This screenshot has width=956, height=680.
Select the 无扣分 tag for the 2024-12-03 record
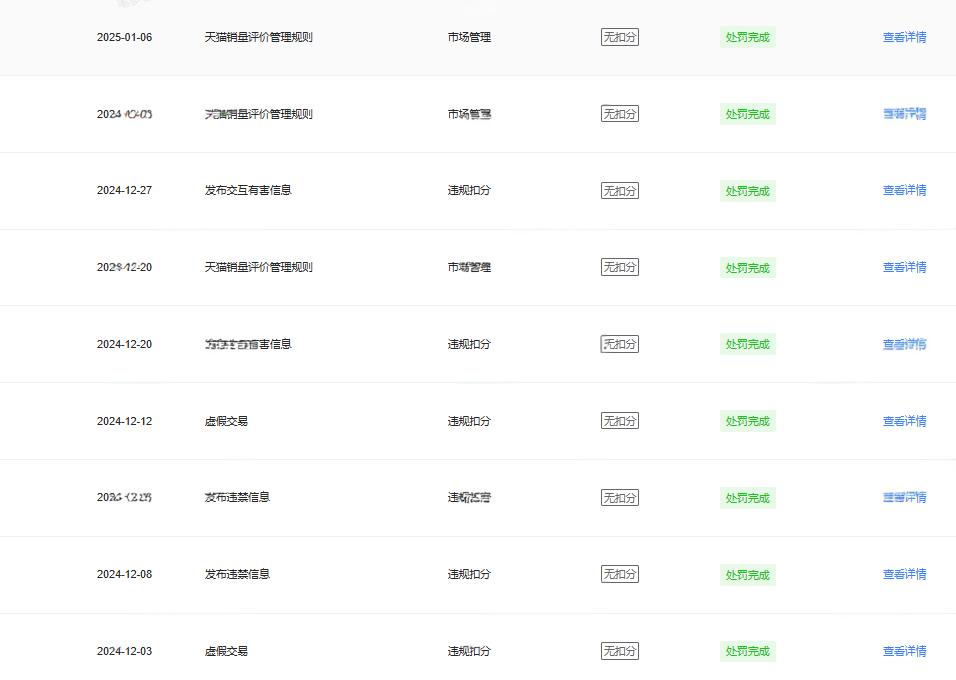point(619,651)
